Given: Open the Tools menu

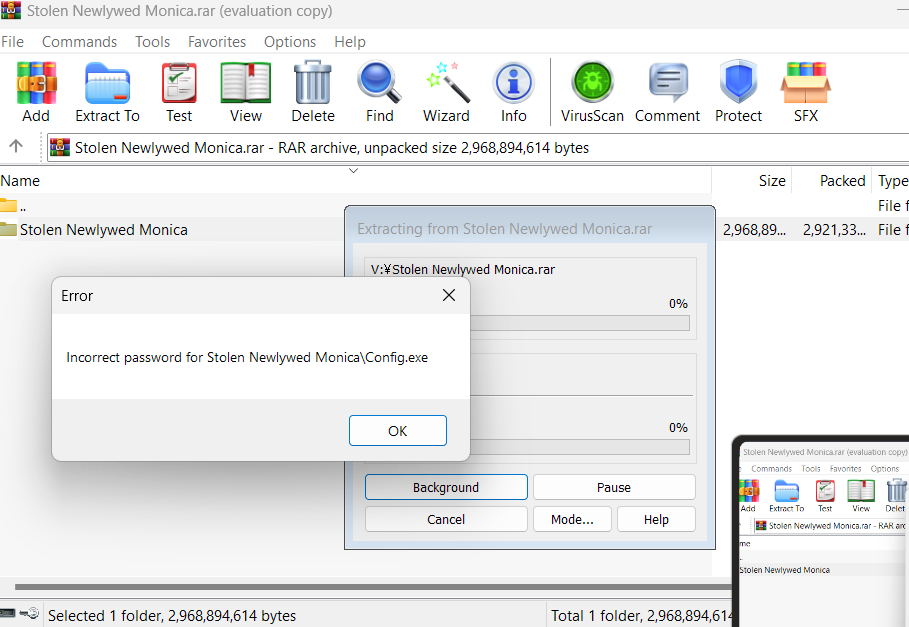Looking at the screenshot, I should click(152, 42).
